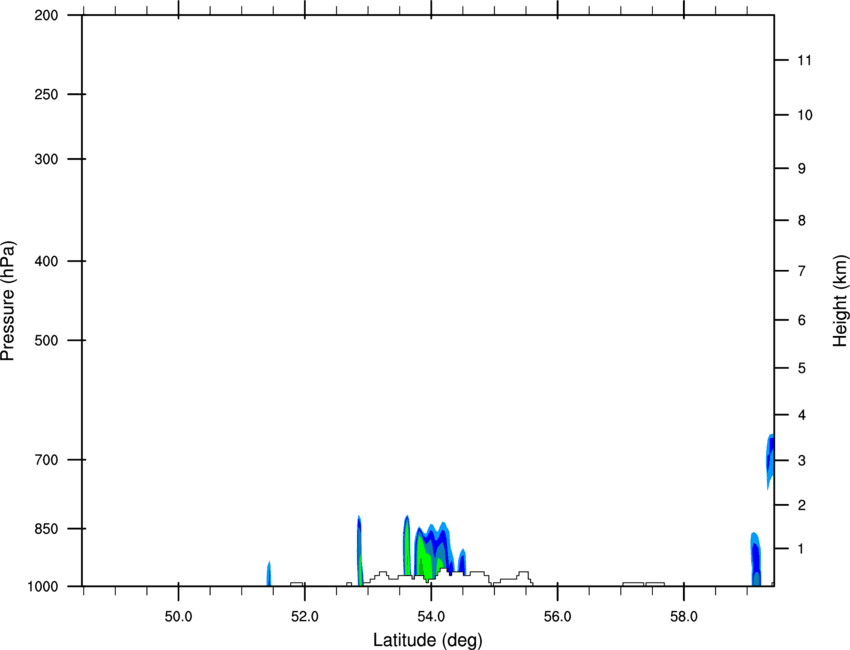Click the blue contour blob near 700 hPa at right edge
The image size is (850, 650).
pyautogui.click(x=770, y=461)
